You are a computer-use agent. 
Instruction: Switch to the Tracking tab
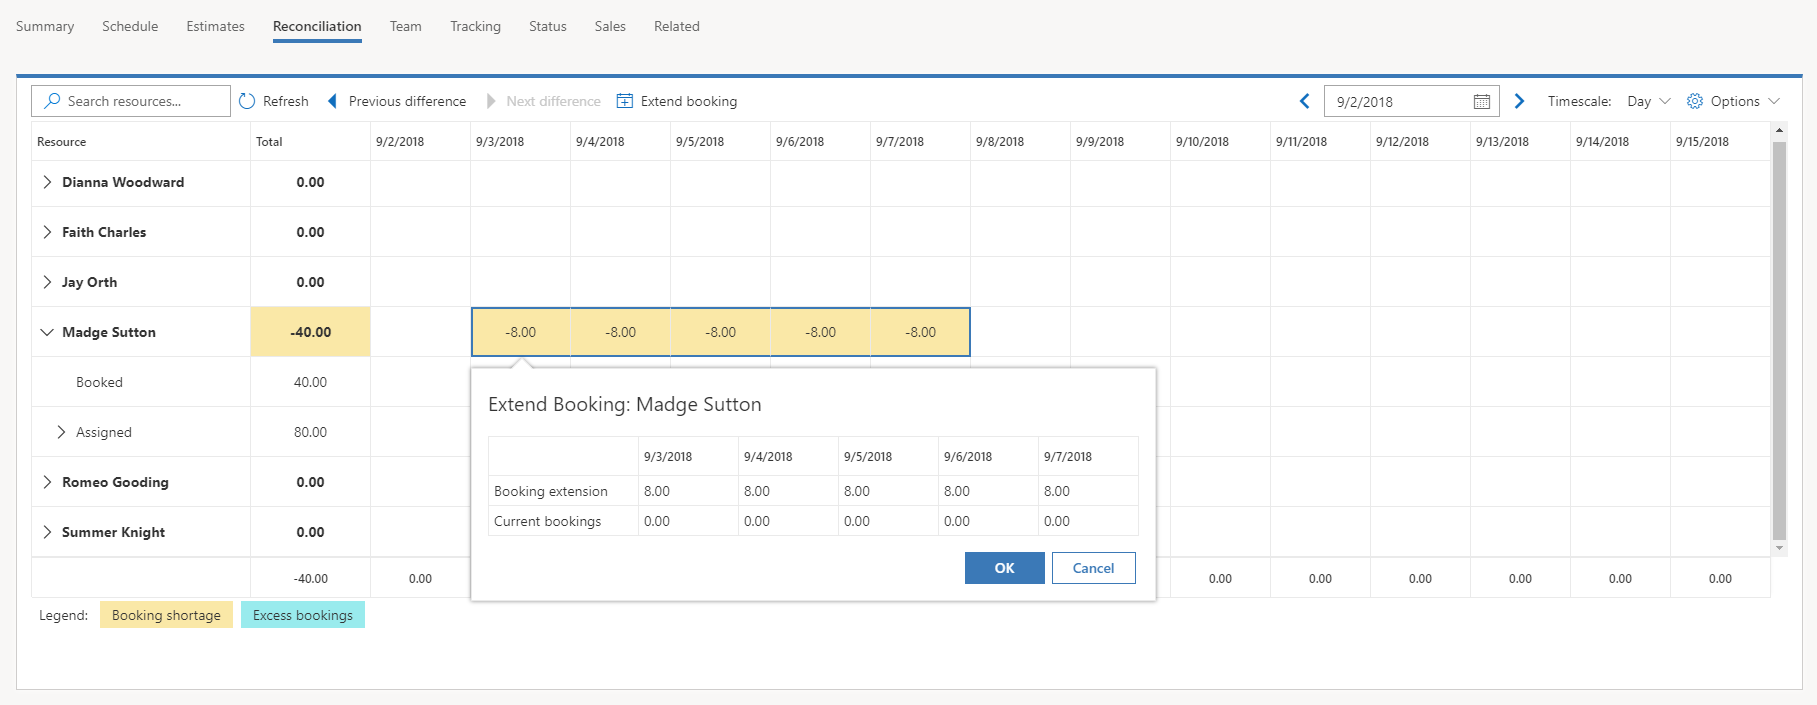click(x=475, y=26)
